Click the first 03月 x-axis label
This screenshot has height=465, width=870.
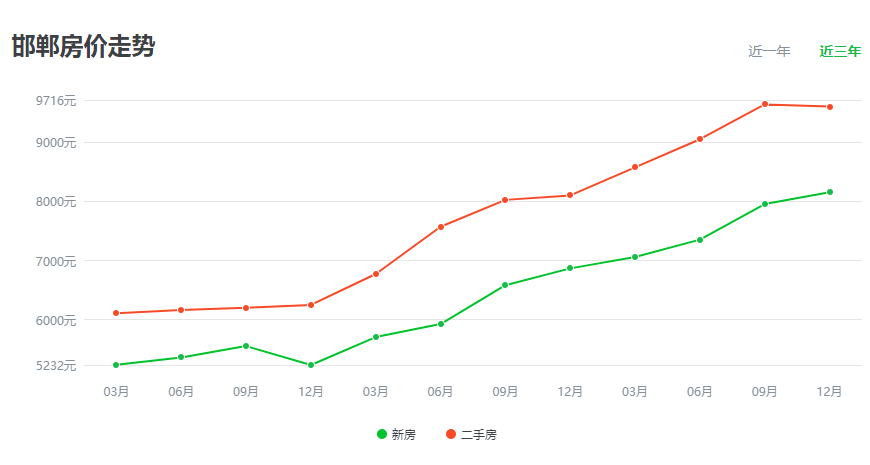(x=116, y=391)
